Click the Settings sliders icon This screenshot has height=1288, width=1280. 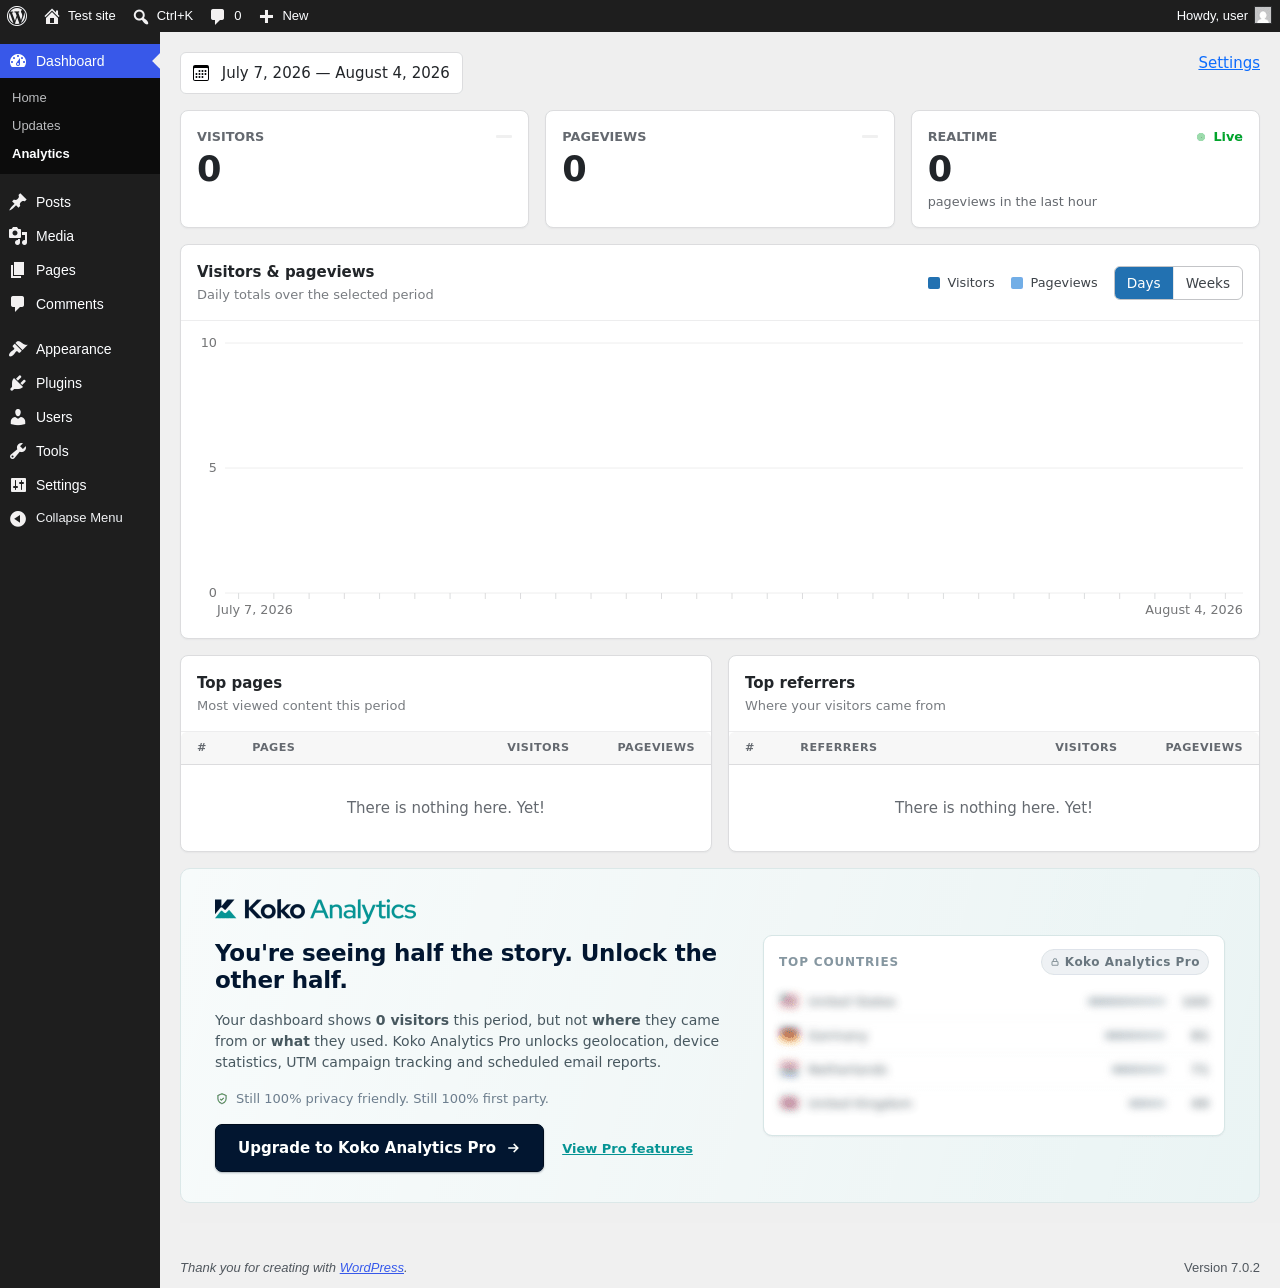pyautogui.click(x=18, y=485)
